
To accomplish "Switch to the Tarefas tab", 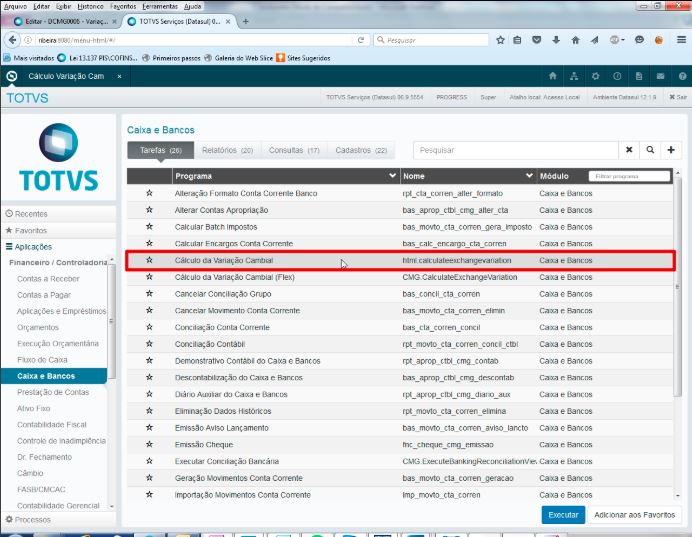I will click(x=161, y=150).
